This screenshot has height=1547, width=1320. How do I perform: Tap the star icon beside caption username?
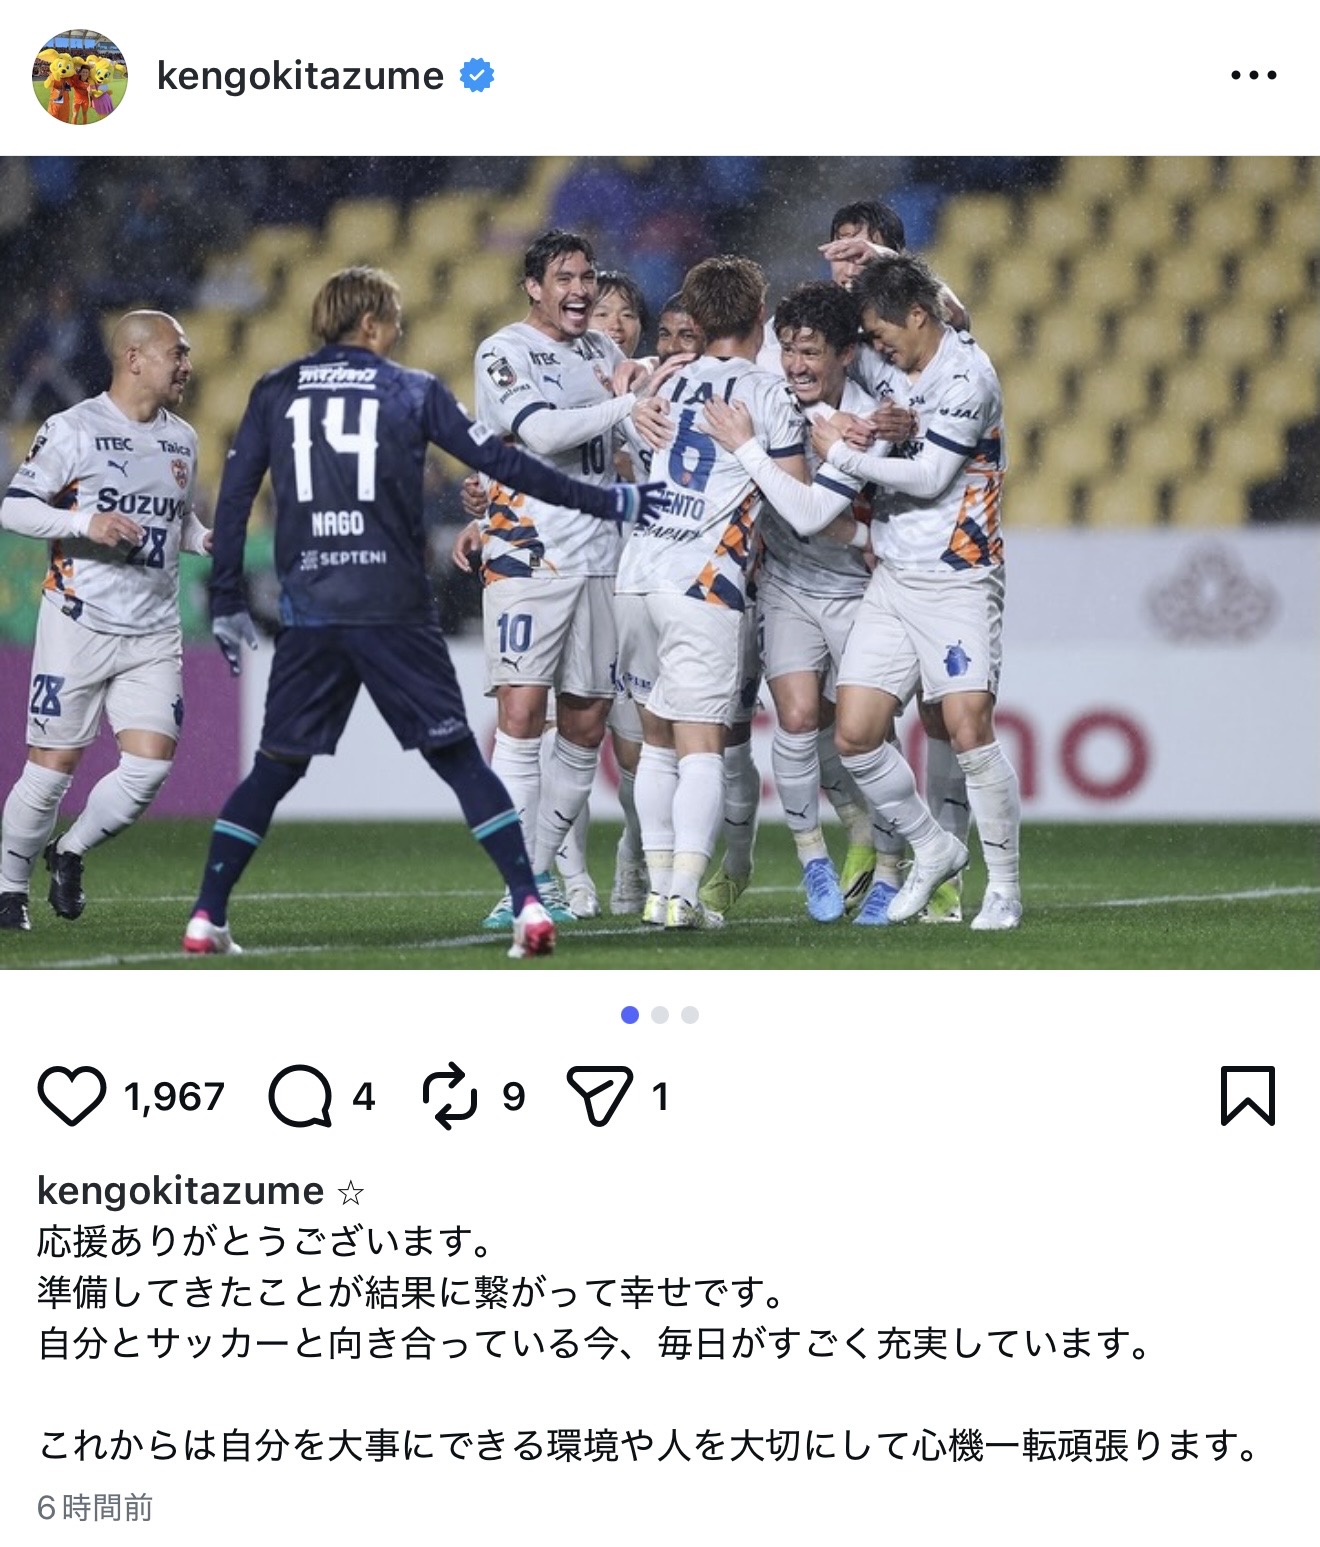click(x=351, y=1193)
